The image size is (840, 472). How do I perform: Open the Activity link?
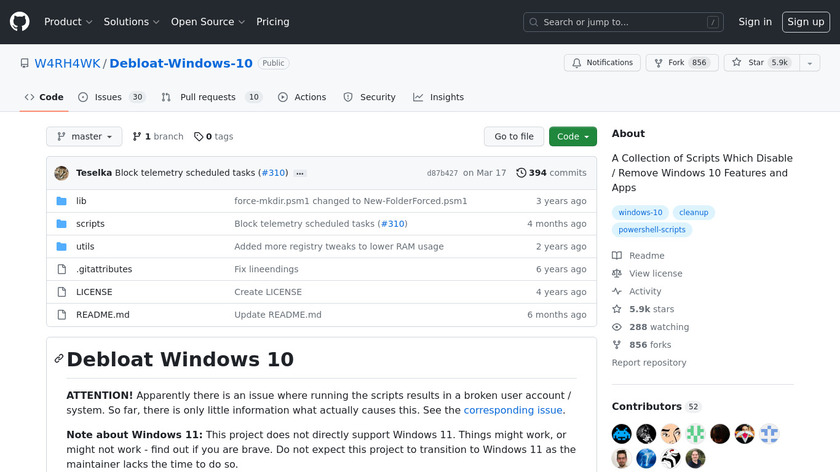pos(636,291)
